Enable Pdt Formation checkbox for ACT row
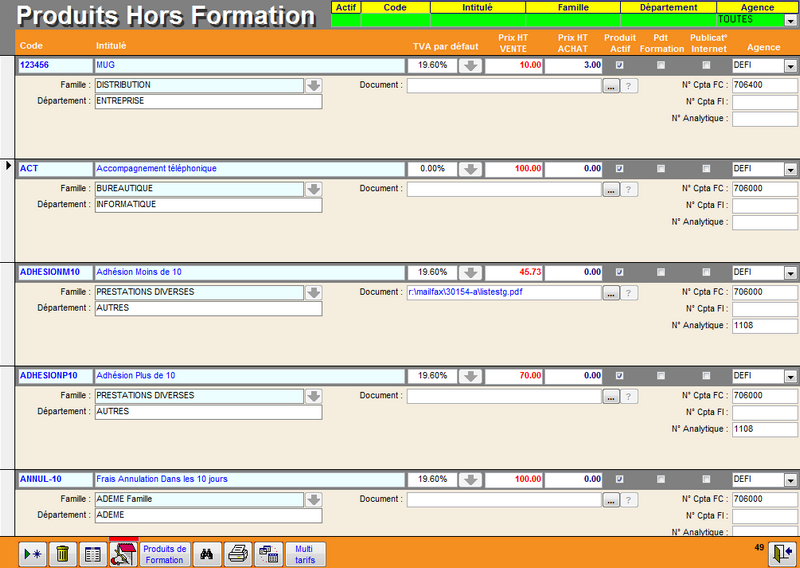The width and height of the screenshot is (800, 568). click(660, 168)
